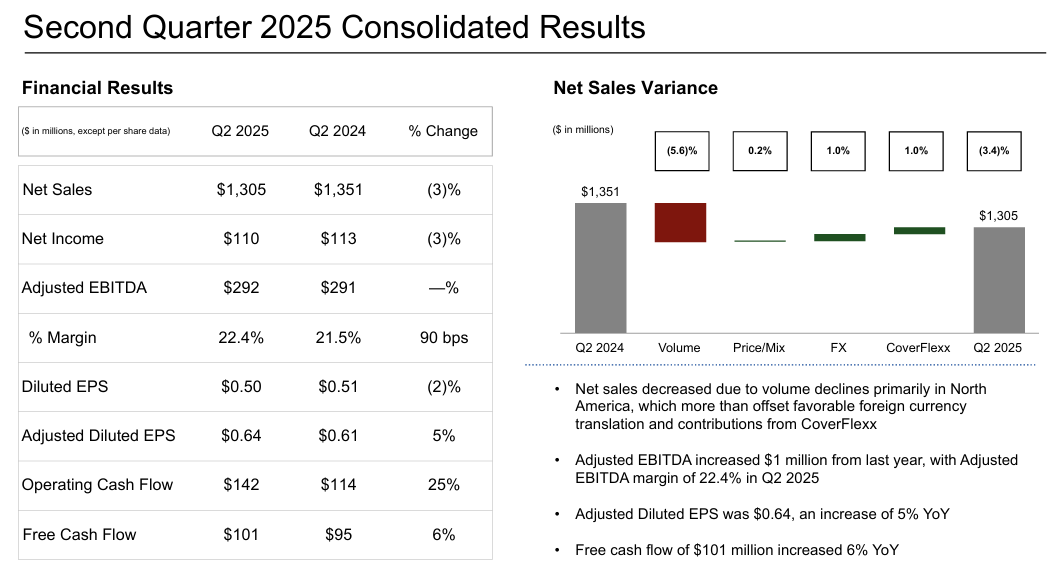
Task: Select the green FX variance bar
Action: [x=839, y=237]
